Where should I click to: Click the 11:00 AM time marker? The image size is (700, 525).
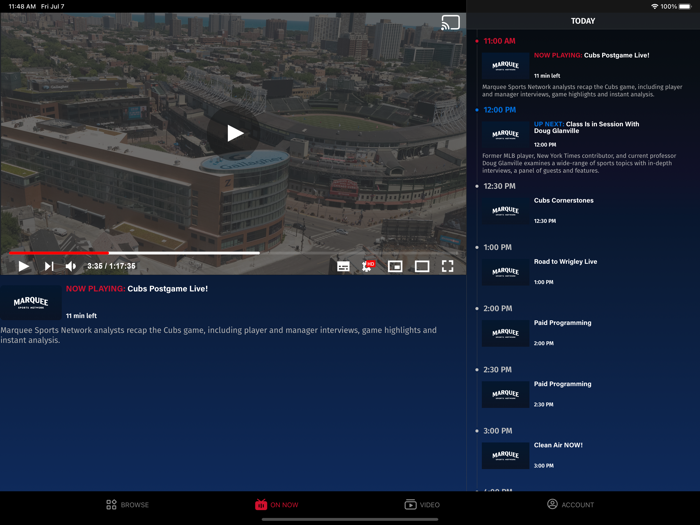click(499, 41)
